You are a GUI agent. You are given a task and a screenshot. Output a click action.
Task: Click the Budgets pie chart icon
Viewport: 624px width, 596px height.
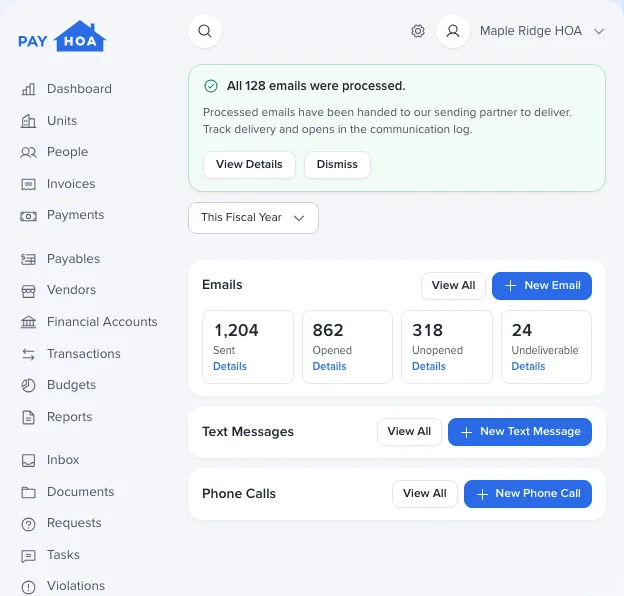pos(28,385)
